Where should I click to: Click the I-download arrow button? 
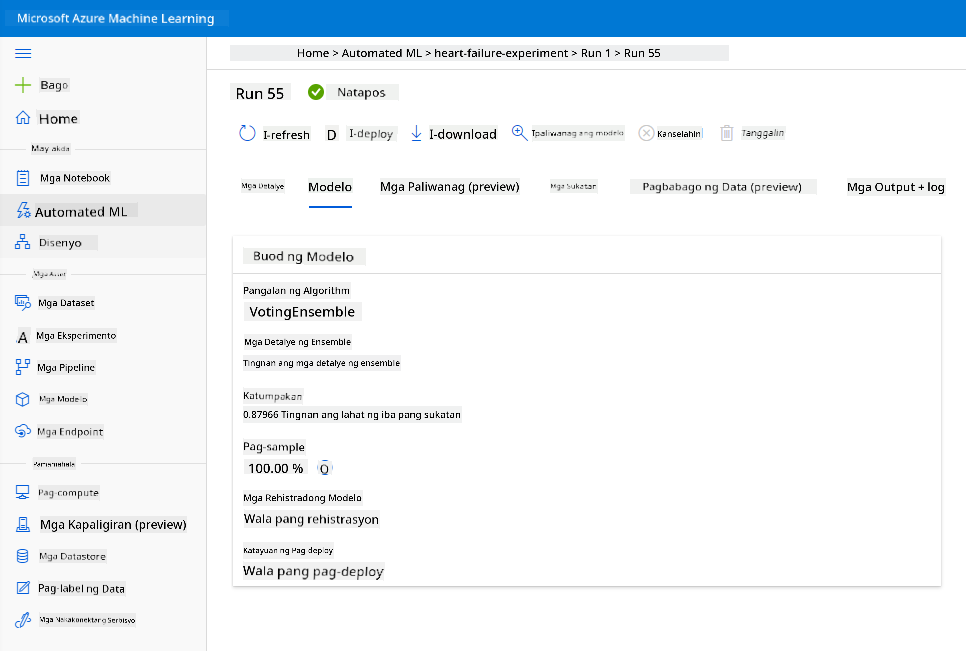[x=454, y=134]
